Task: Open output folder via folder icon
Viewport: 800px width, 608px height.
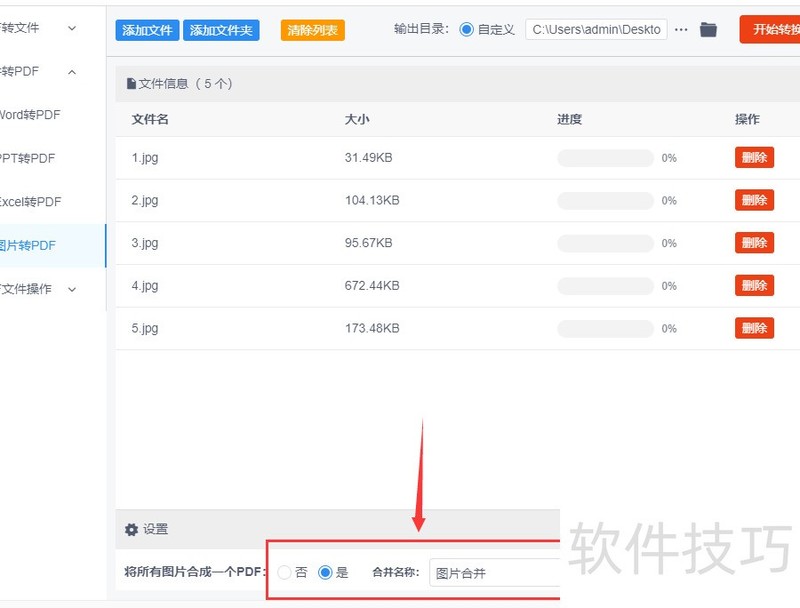Action: pyautogui.click(x=708, y=30)
